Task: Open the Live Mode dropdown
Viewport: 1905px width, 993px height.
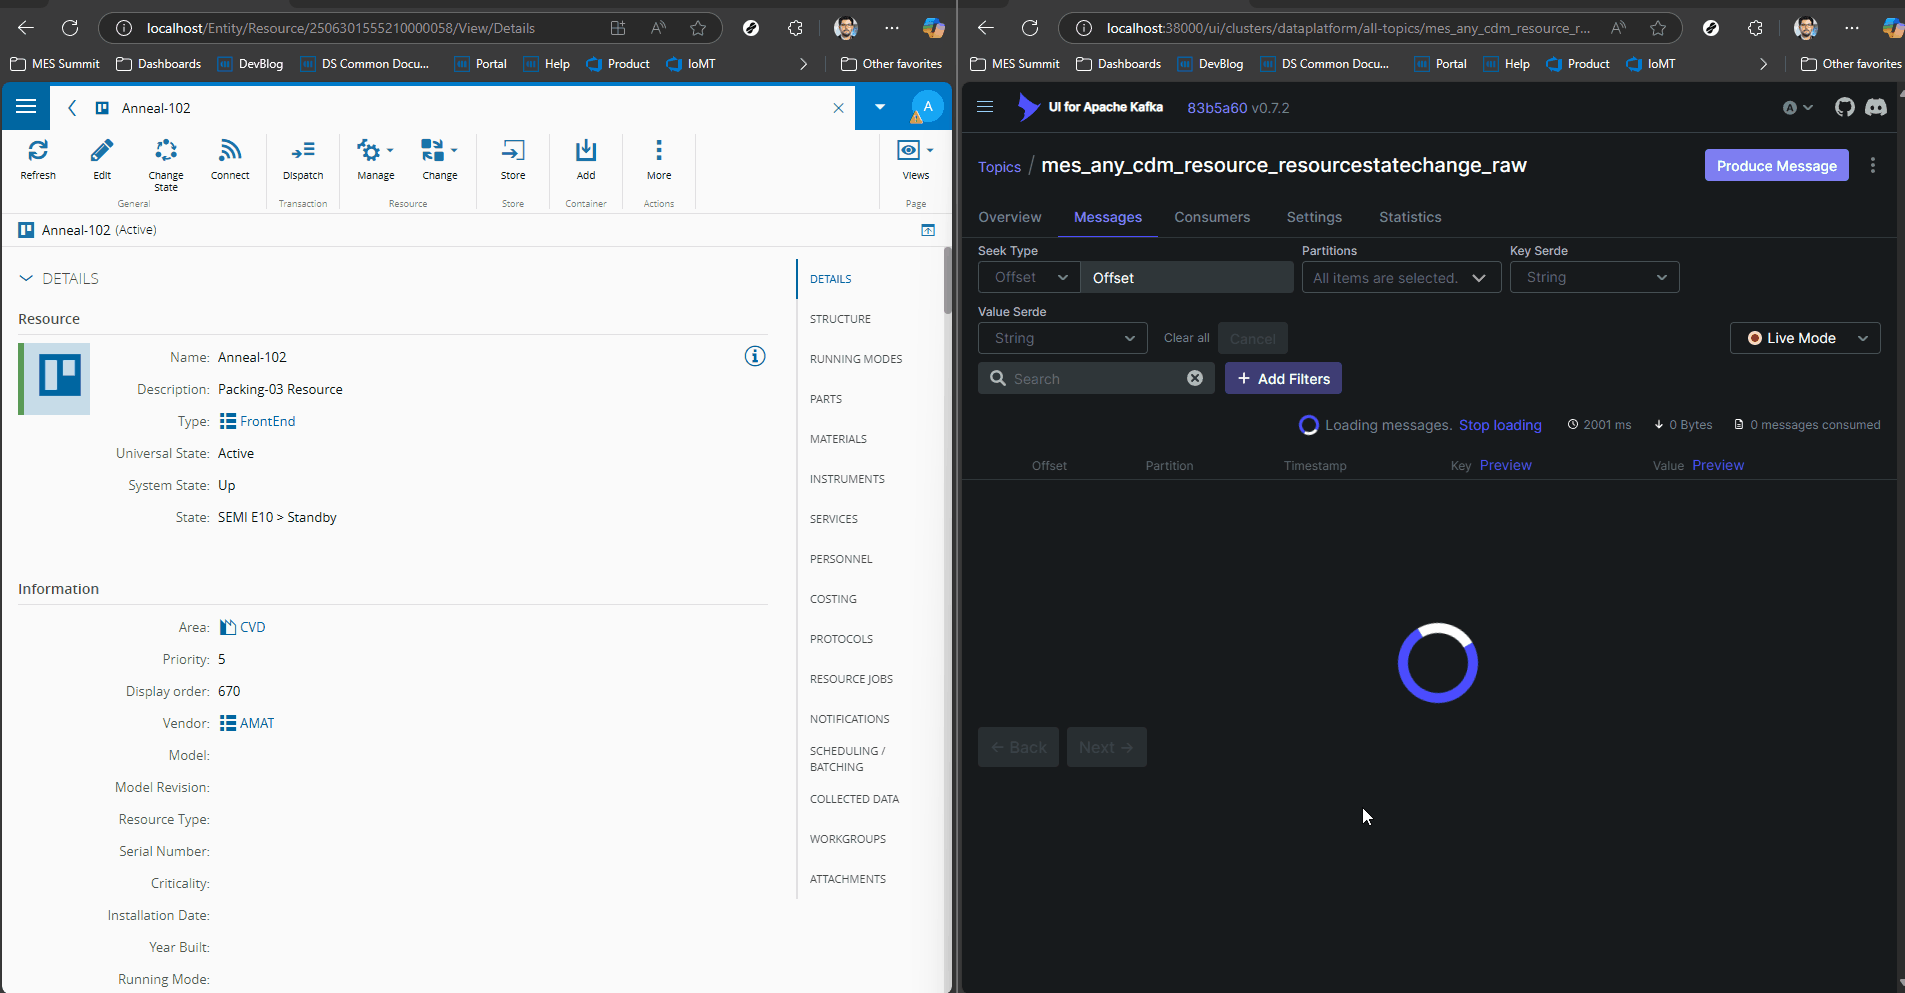Action: 1805,338
